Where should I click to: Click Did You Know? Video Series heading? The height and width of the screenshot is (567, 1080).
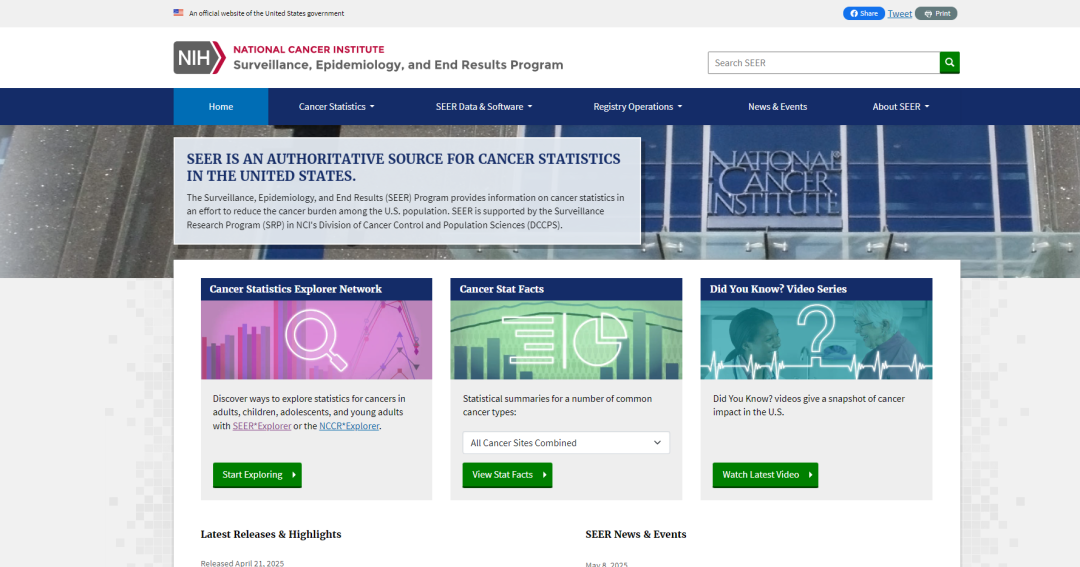tap(778, 289)
